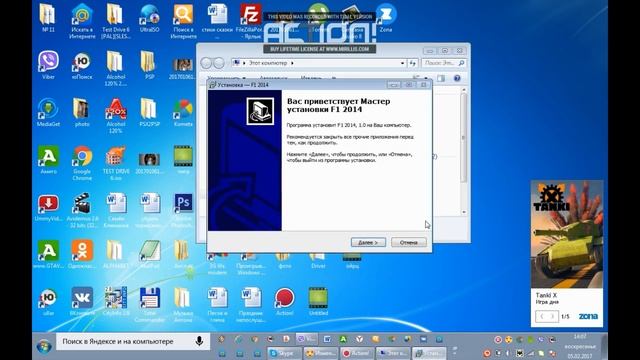
Task: Open the Viber desktop shortcut
Action: click(x=48, y=65)
